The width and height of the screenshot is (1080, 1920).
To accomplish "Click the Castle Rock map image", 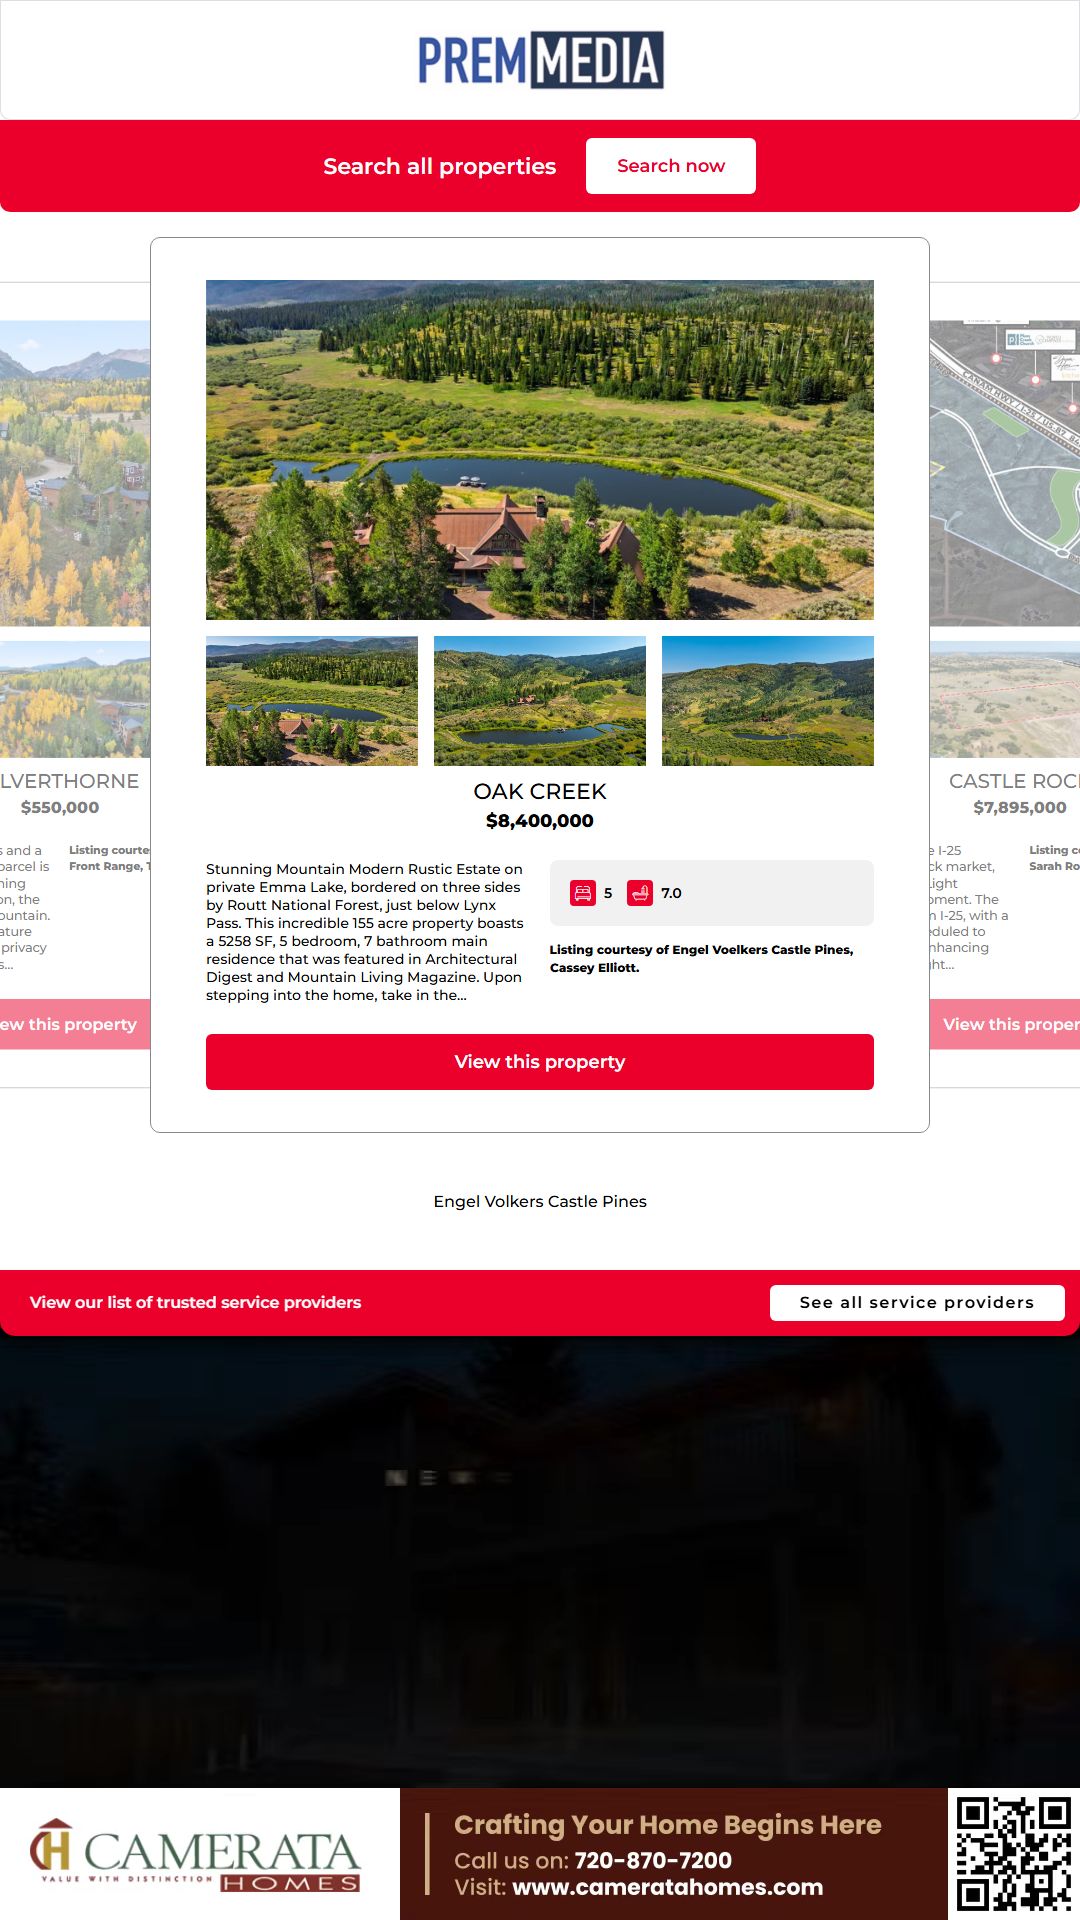I will (x=1005, y=473).
